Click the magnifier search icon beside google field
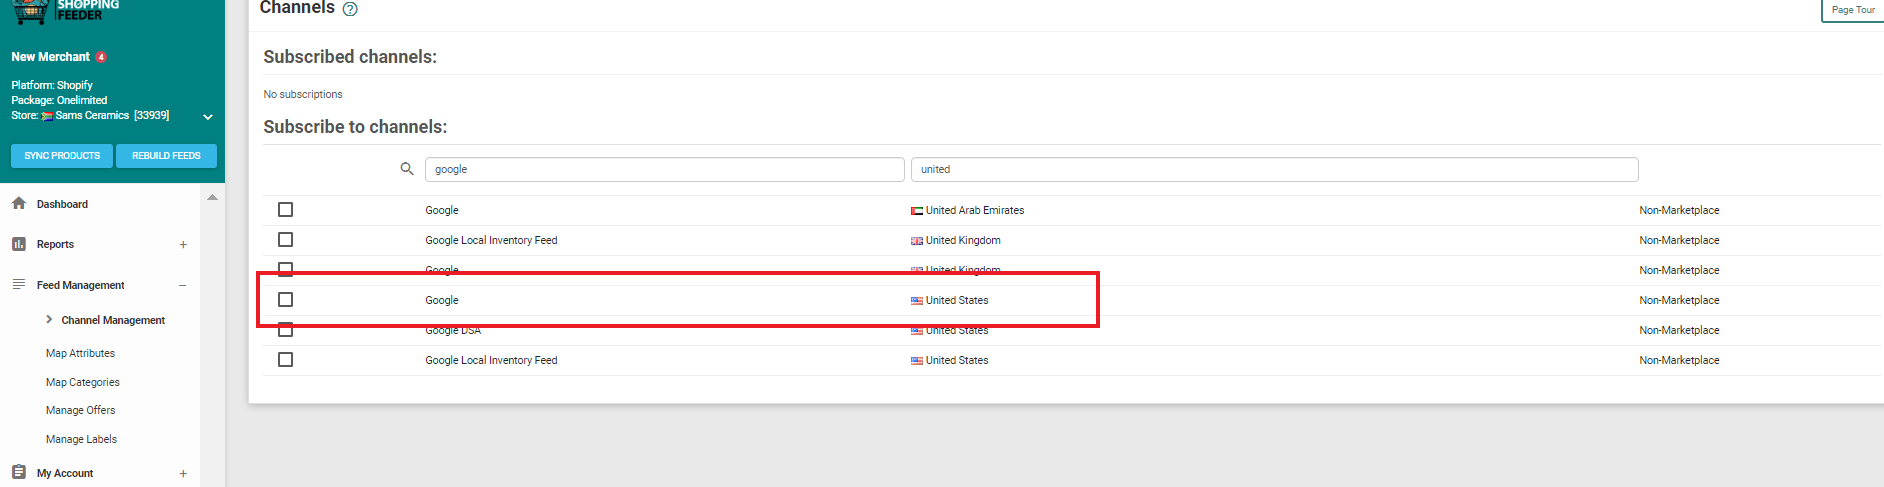 (407, 169)
